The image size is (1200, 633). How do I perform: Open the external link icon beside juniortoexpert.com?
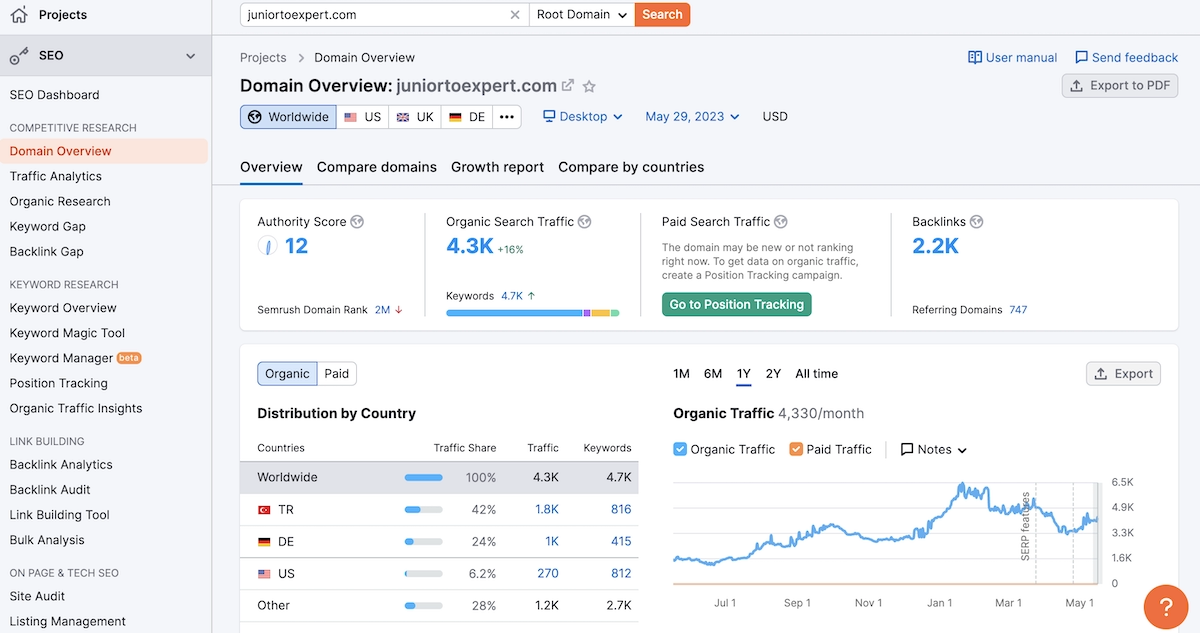coord(568,86)
